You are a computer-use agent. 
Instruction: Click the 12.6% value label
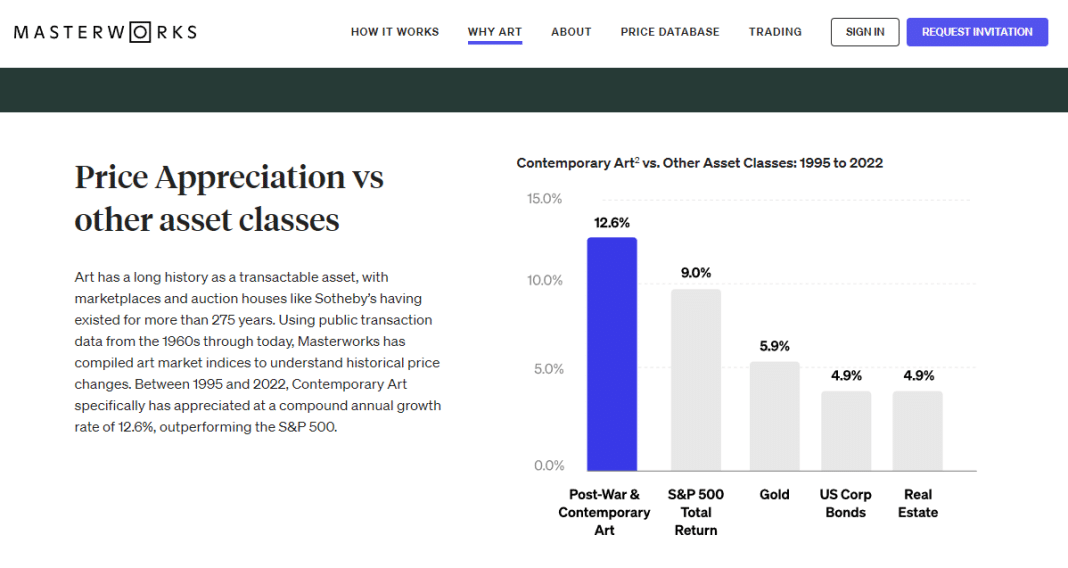pos(612,223)
